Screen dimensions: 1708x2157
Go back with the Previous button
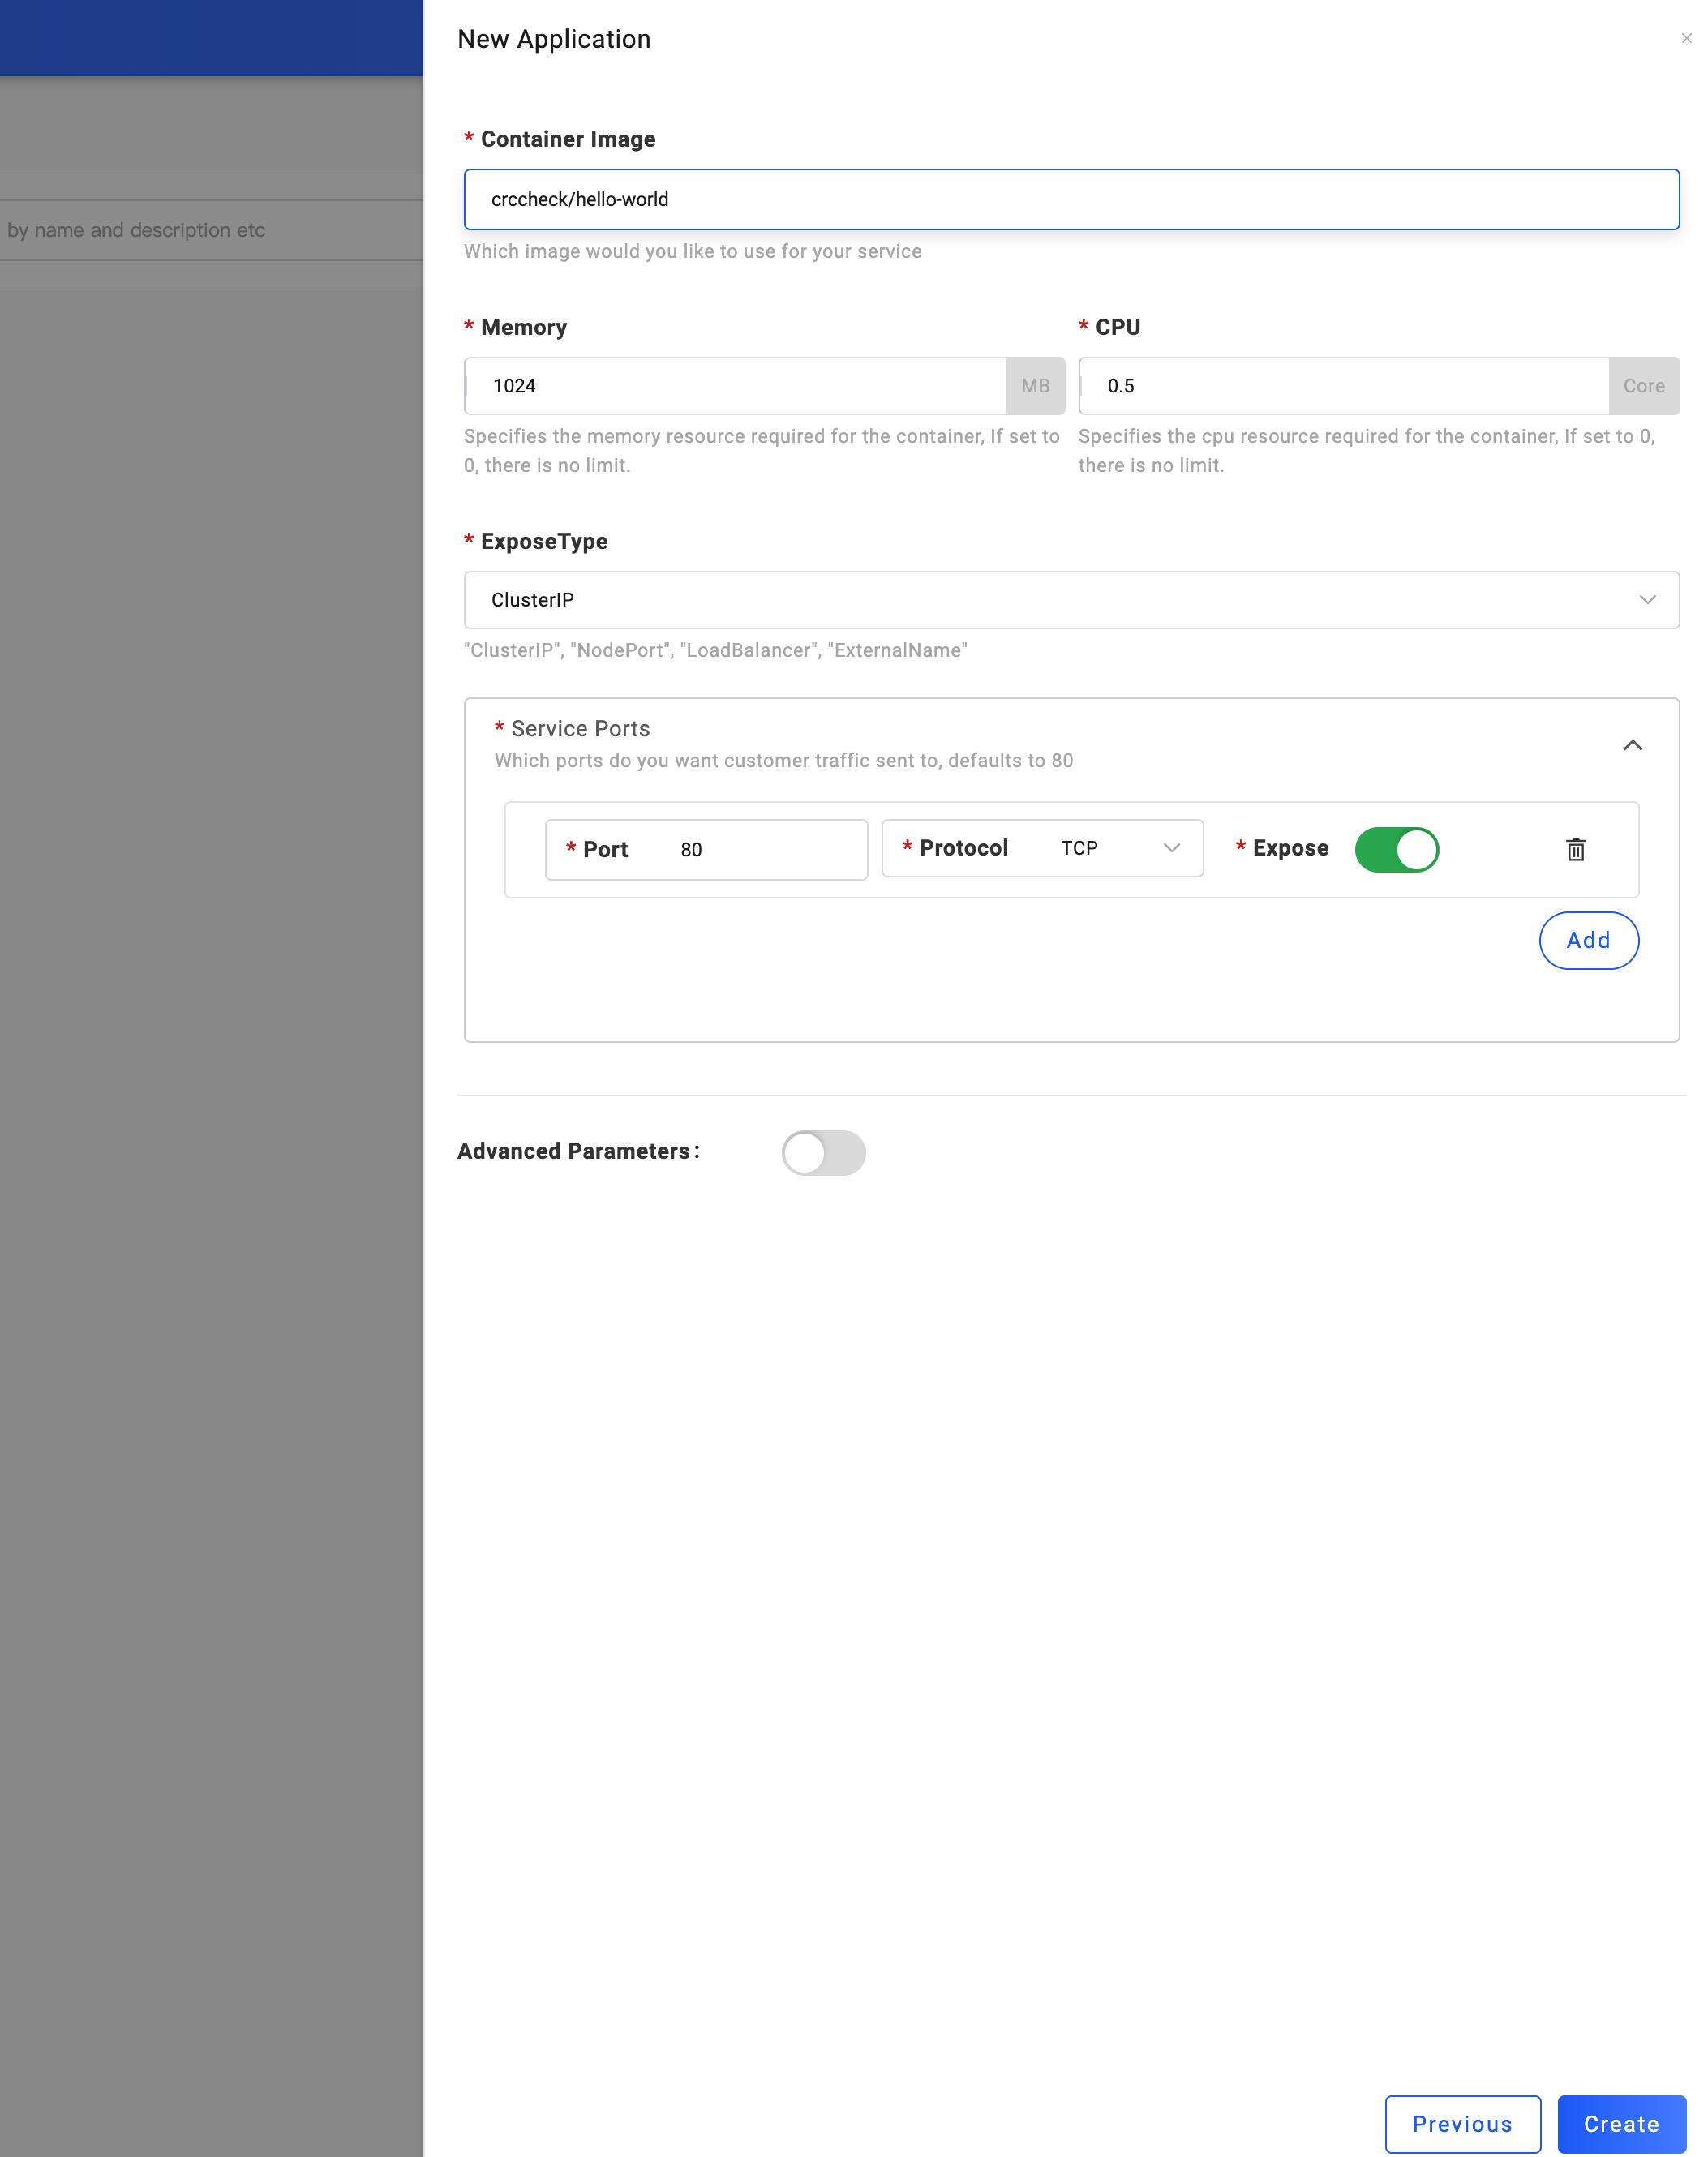tap(1462, 2123)
